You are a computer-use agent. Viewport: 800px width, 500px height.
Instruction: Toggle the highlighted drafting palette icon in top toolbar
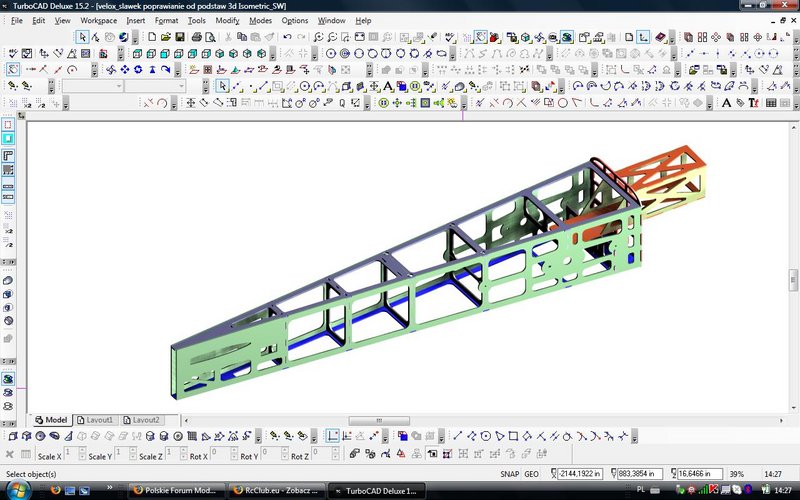click(x=480, y=37)
